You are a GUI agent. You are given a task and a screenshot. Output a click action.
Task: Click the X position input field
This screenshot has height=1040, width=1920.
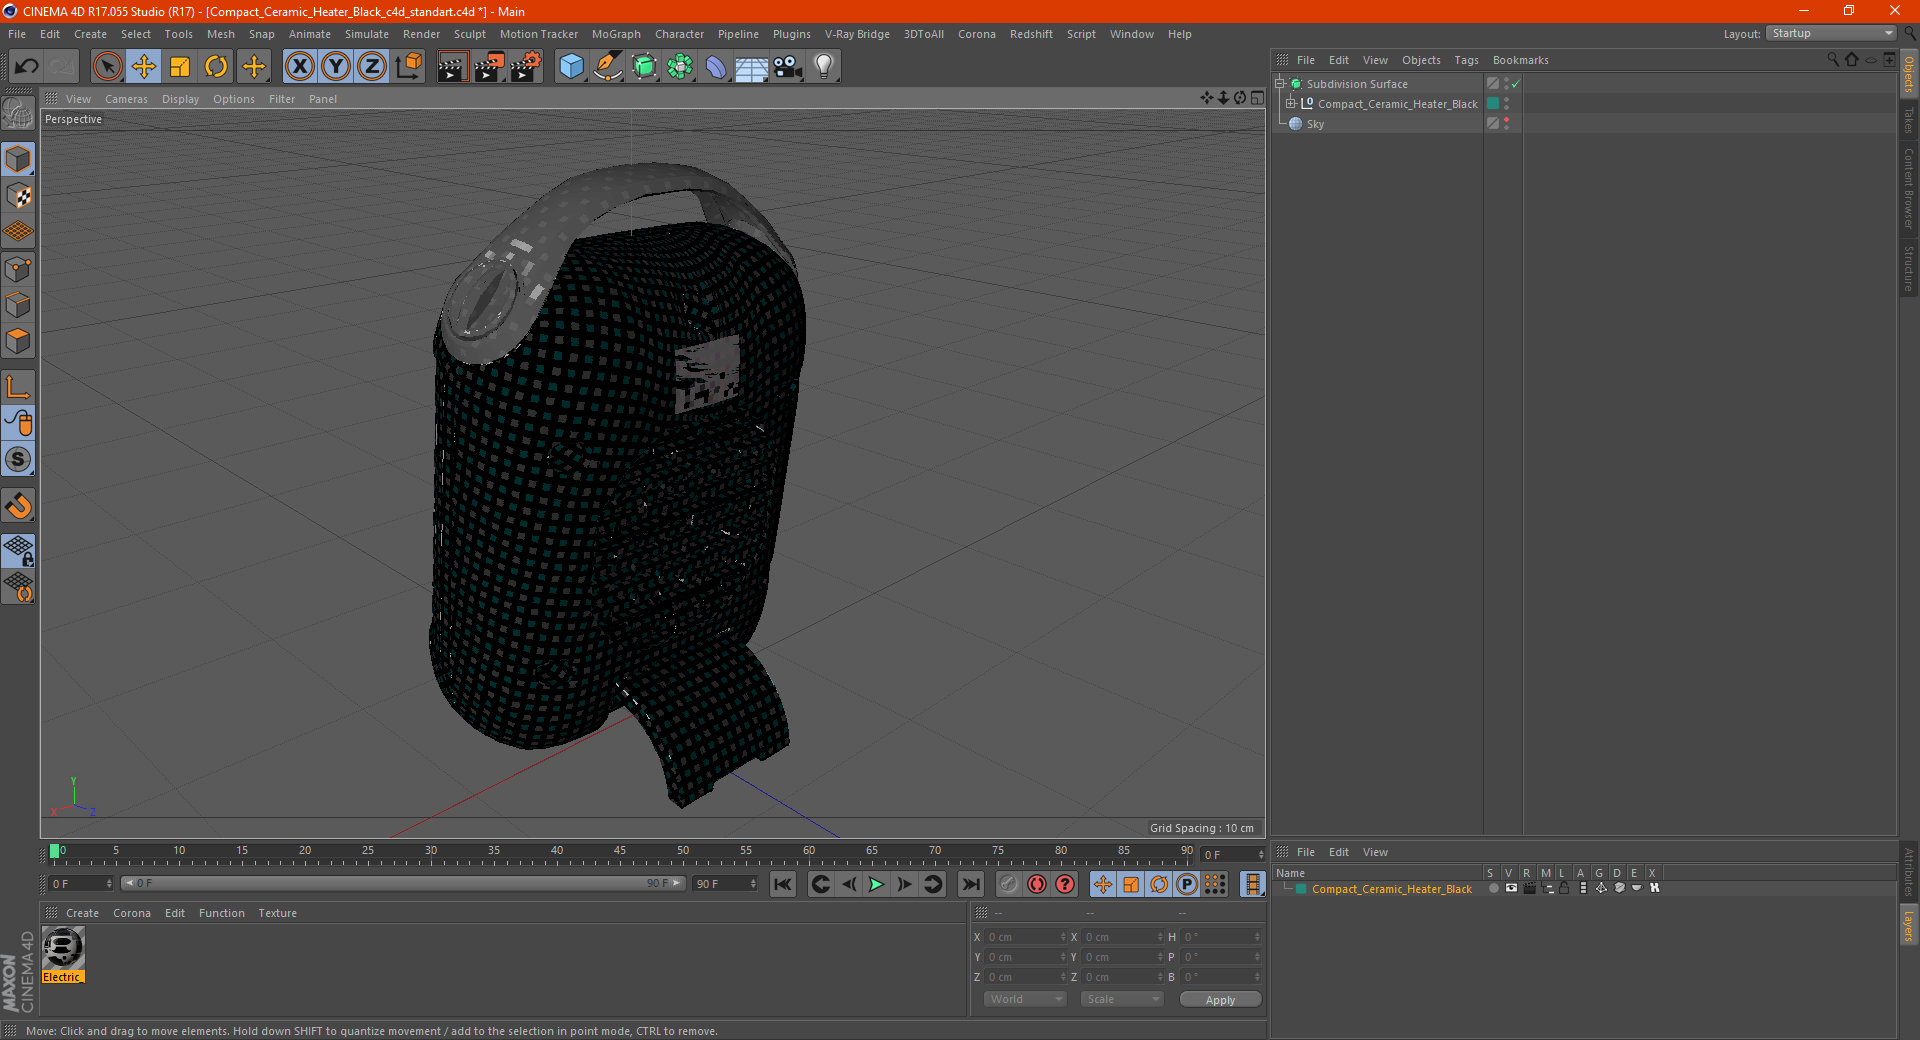point(1026,937)
